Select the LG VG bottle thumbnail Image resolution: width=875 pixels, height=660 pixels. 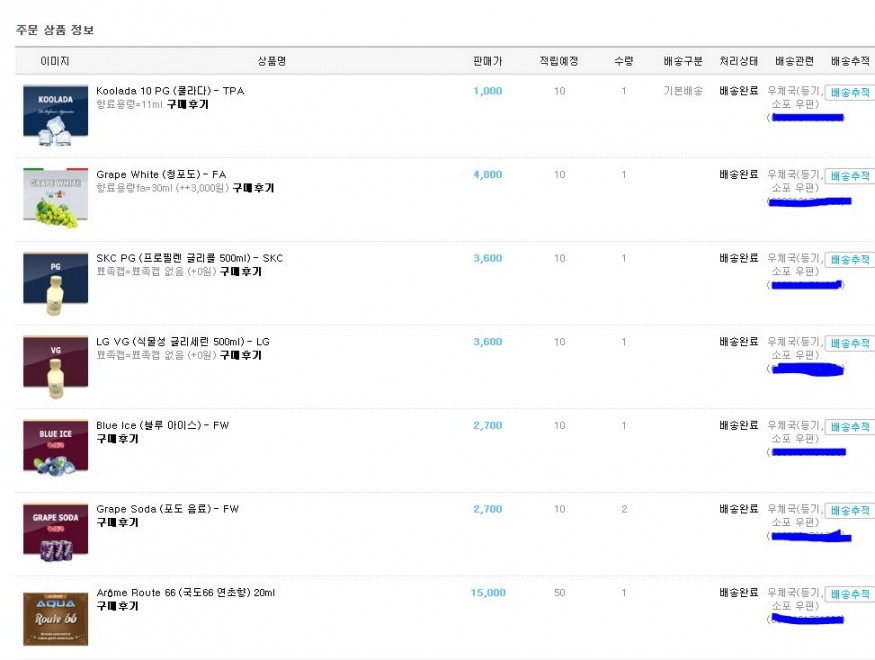point(56,365)
